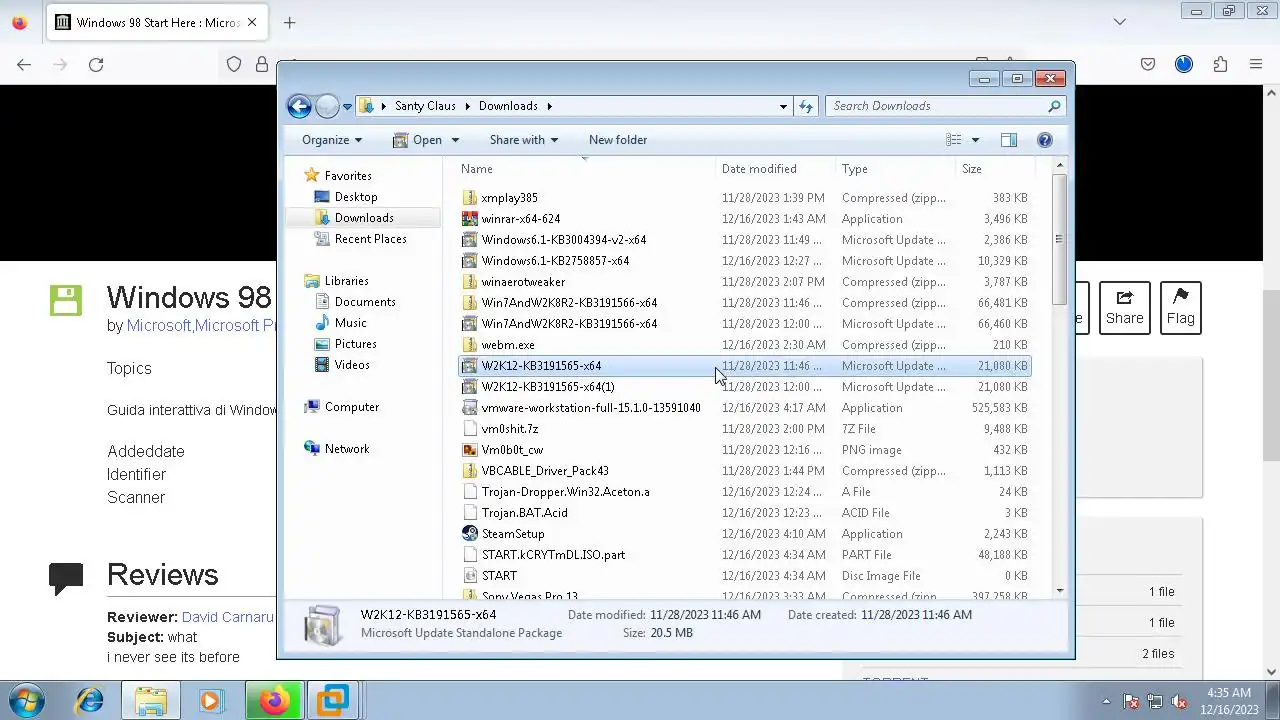Open the Windows Start menu
The height and width of the screenshot is (720, 1280).
(x=26, y=700)
